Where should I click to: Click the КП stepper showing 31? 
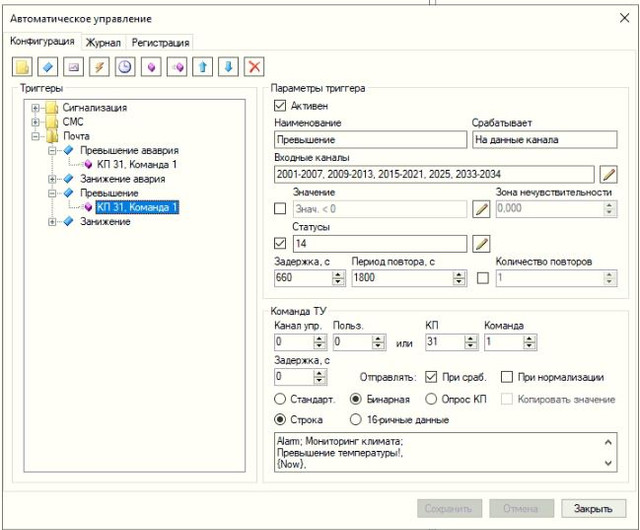coord(452,342)
